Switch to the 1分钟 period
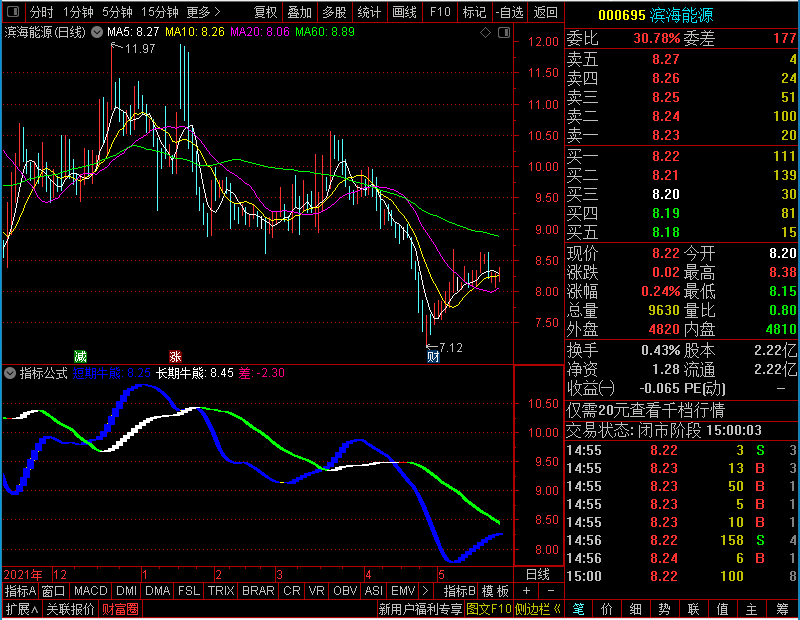This screenshot has height=620, width=800. (78, 12)
